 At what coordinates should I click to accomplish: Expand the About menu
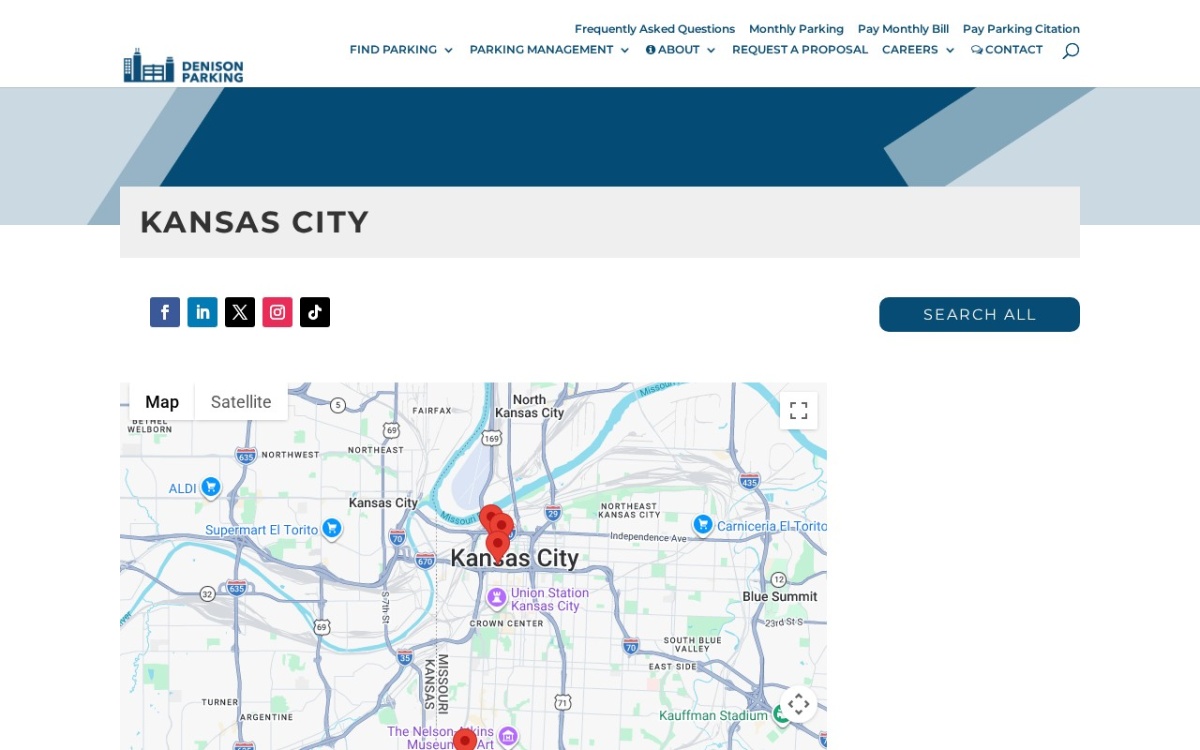pos(680,50)
